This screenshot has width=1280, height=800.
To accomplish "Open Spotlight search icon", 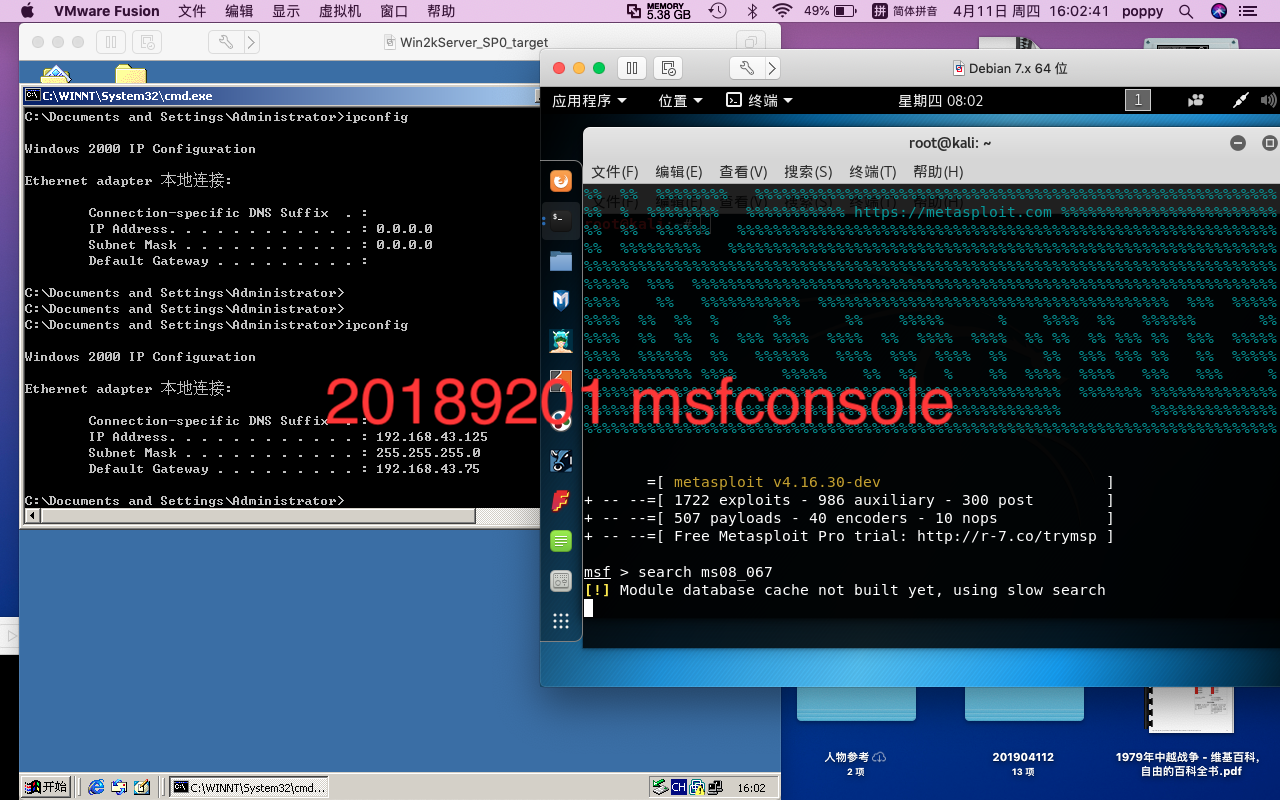I will [1186, 11].
